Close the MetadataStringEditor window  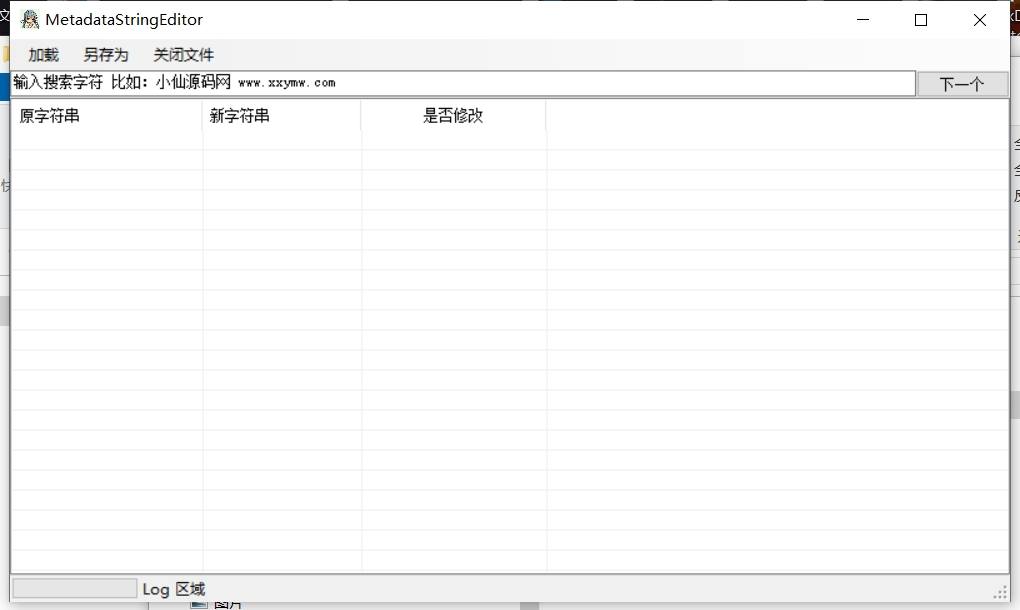pos(980,20)
